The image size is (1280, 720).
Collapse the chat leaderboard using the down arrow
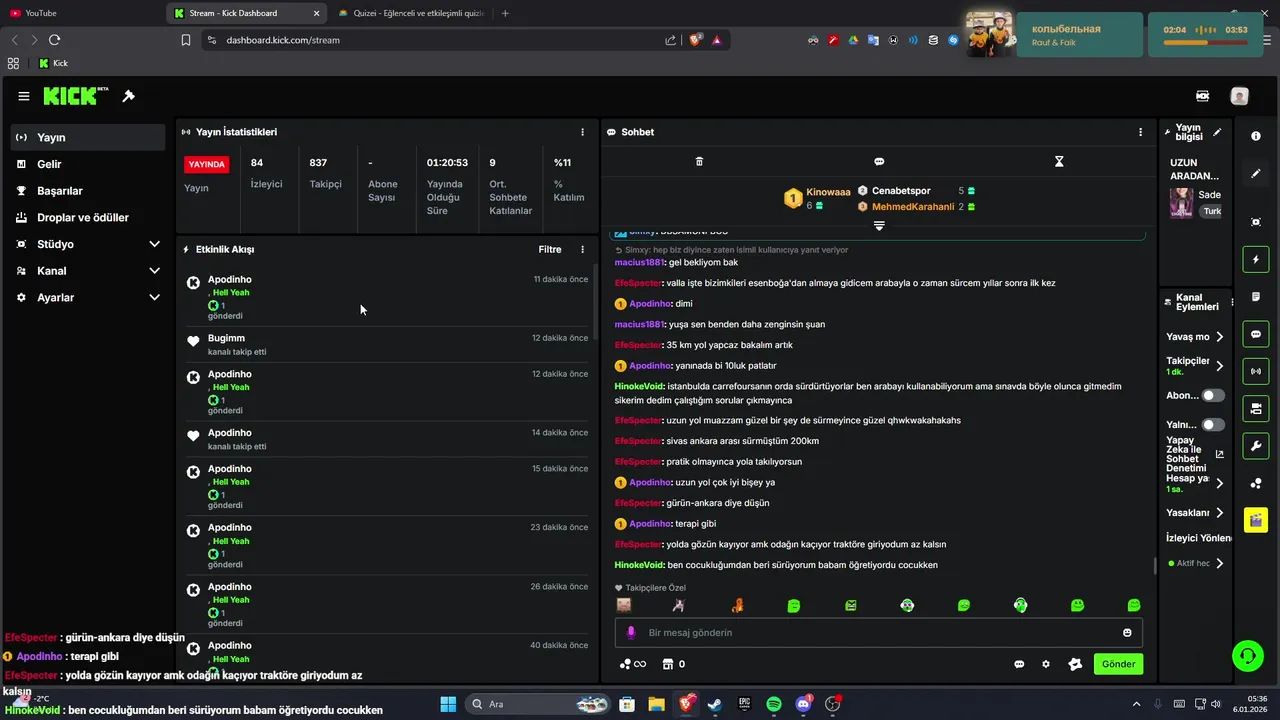tap(879, 226)
